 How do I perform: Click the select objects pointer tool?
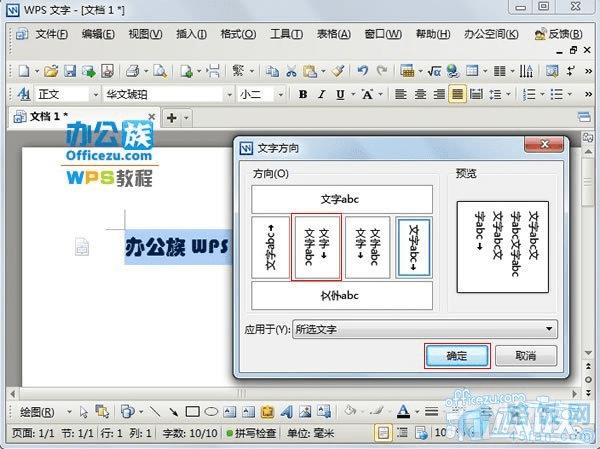tap(84, 412)
